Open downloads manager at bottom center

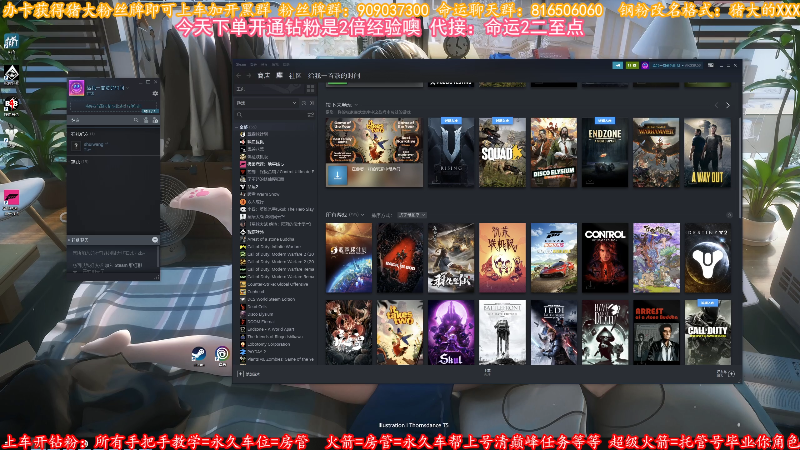(487, 372)
